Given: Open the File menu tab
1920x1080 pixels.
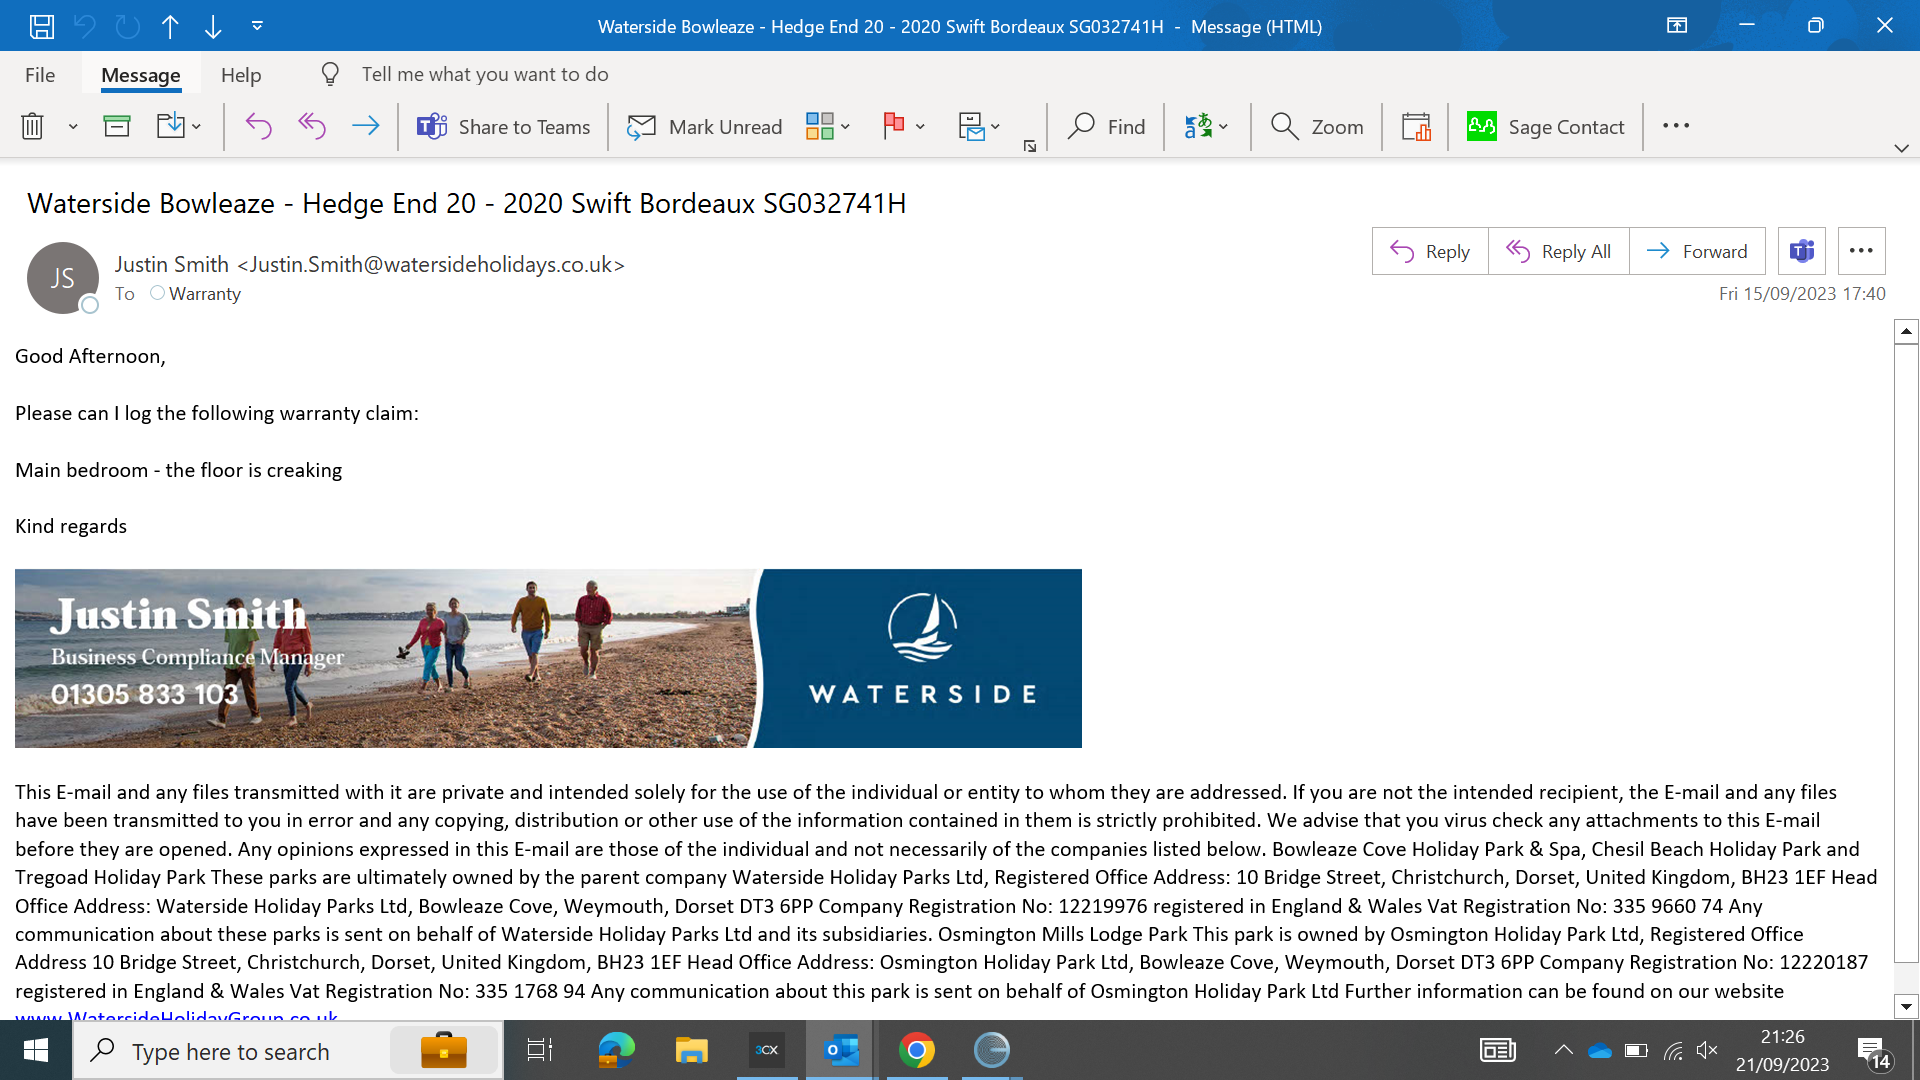Looking at the screenshot, I should [40, 75].
